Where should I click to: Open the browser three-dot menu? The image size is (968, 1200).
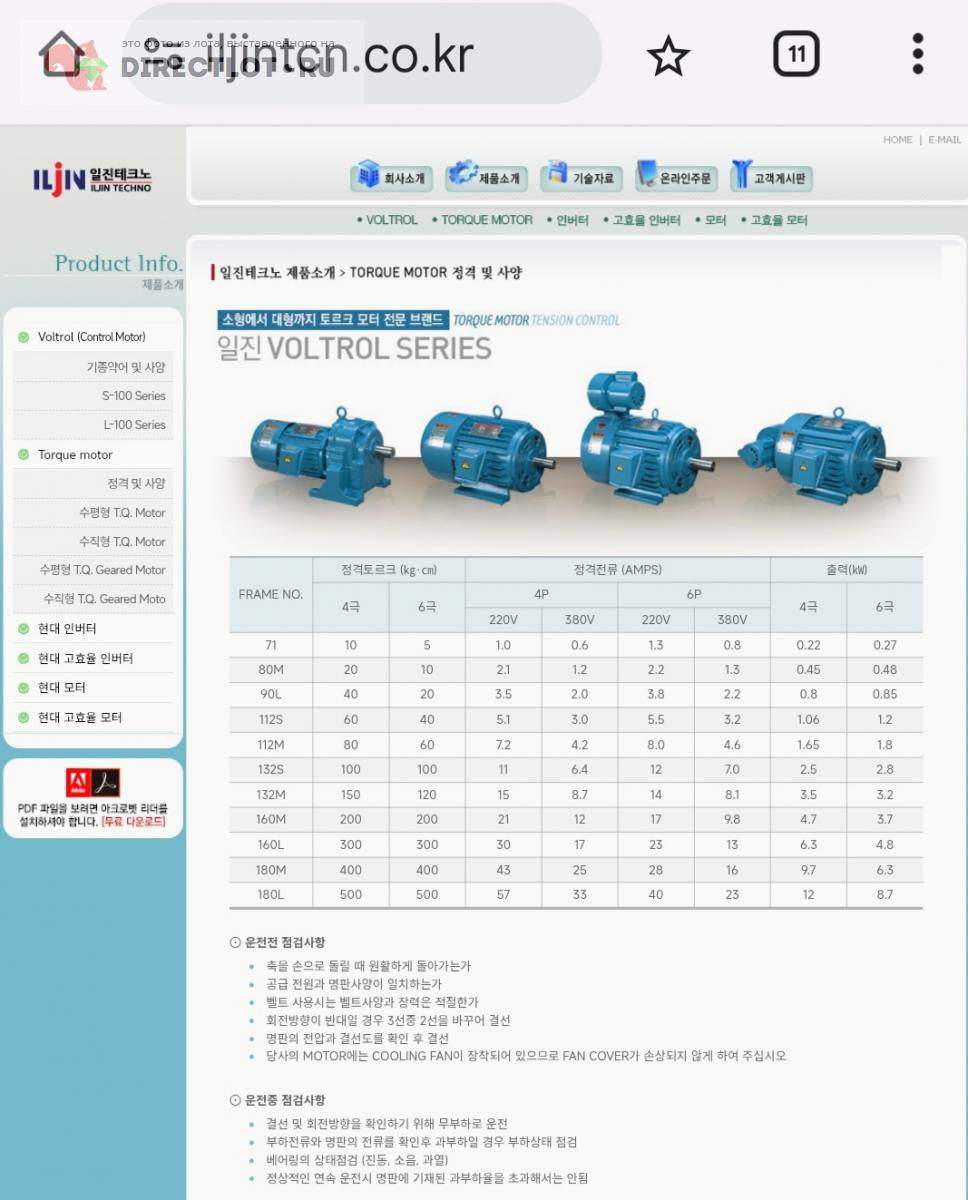coord(917,54)
